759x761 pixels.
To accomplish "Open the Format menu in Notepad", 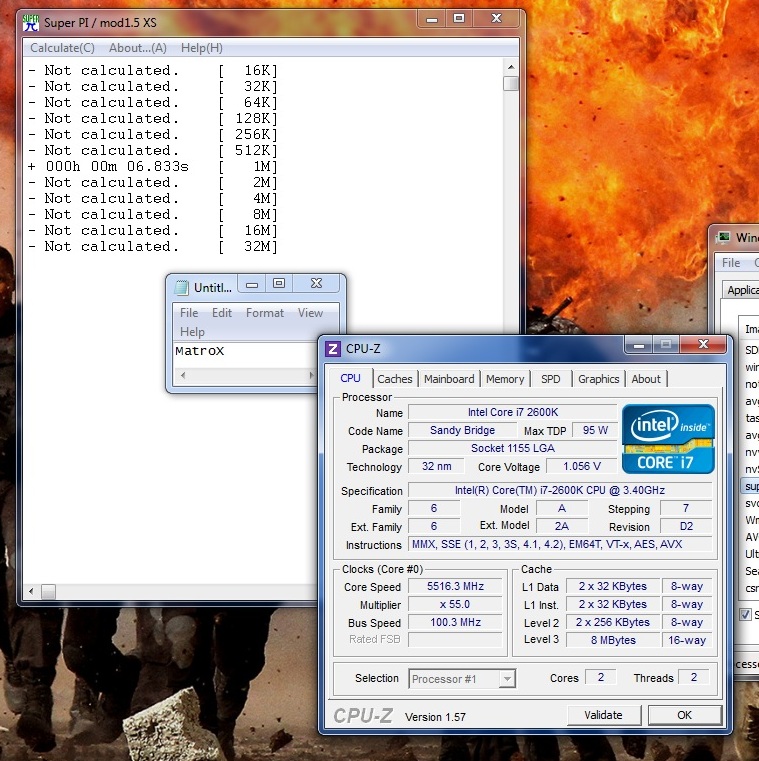I will point(265,313).
